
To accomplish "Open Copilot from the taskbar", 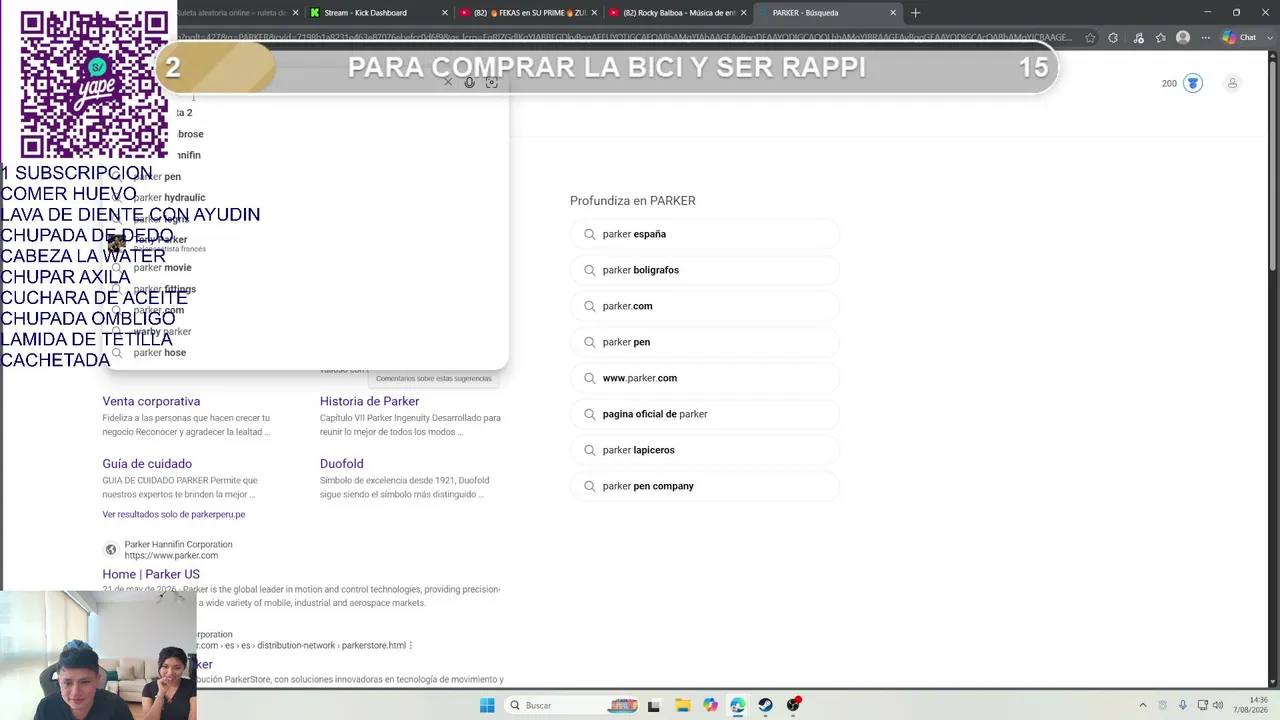I will [x=710, y=705].
